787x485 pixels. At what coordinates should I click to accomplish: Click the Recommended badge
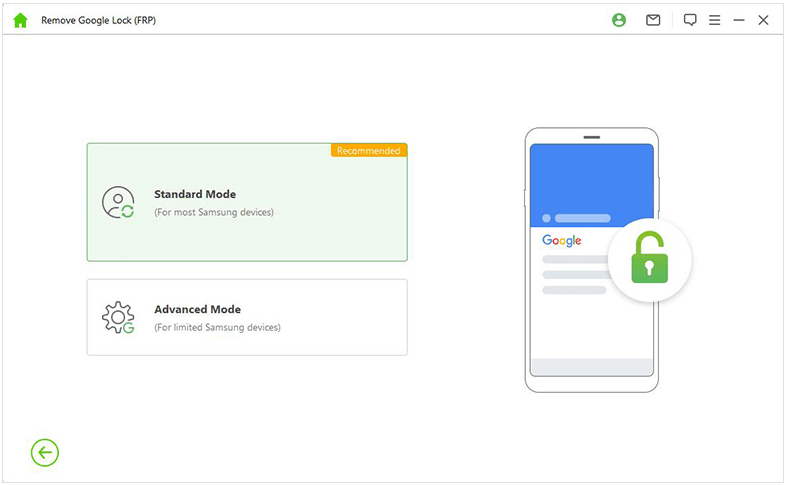coord(369,151)
